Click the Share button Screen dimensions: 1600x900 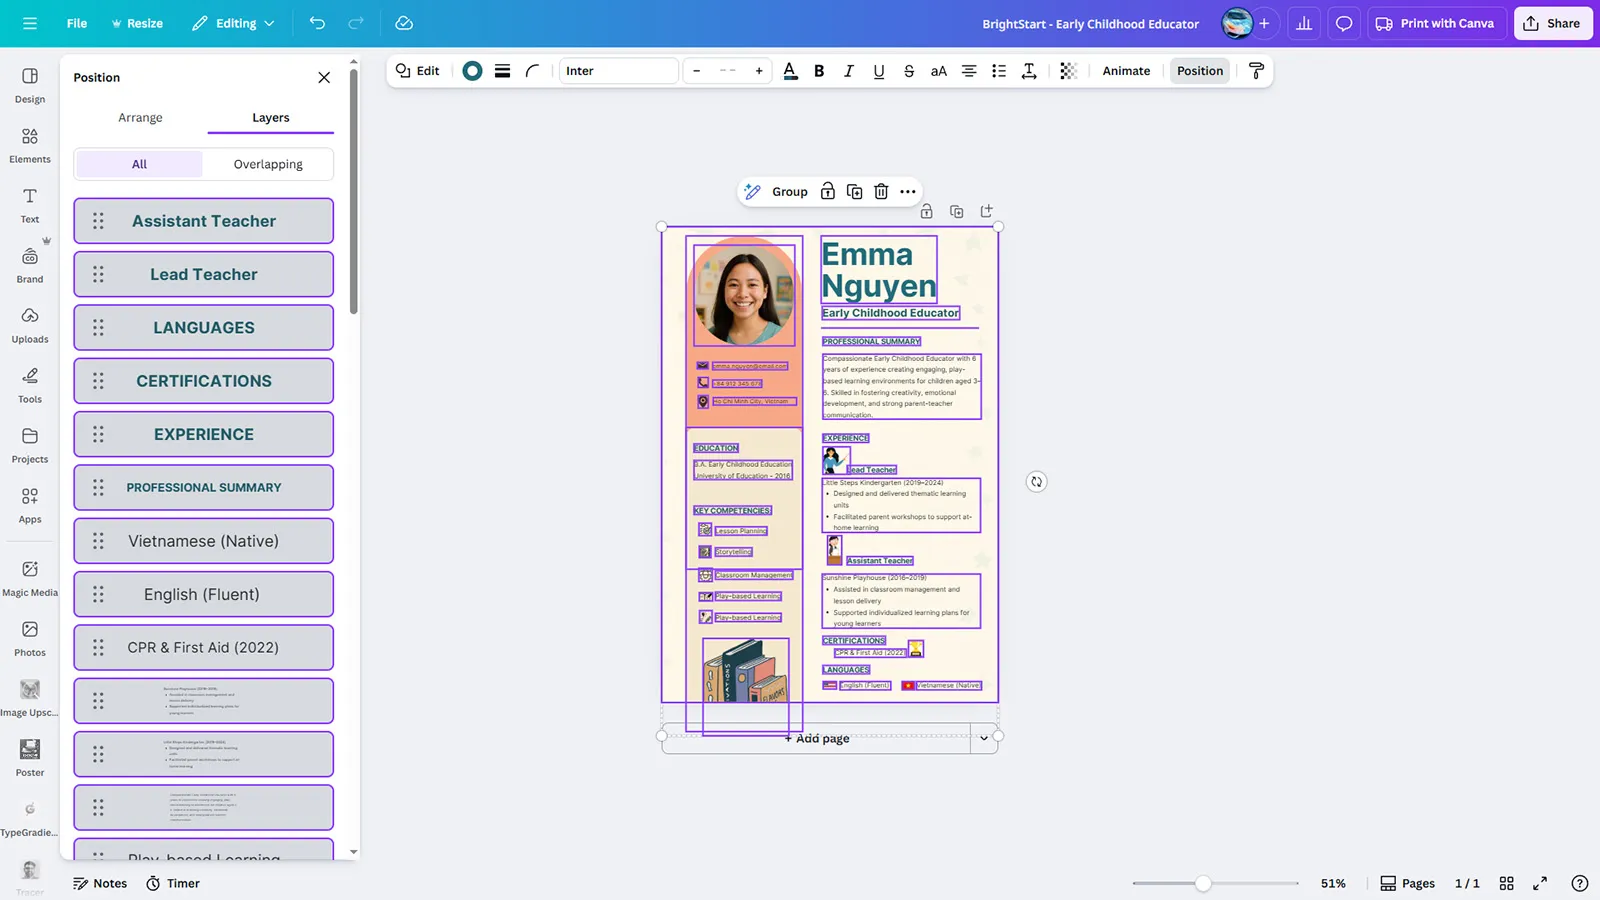point(1552,23)
